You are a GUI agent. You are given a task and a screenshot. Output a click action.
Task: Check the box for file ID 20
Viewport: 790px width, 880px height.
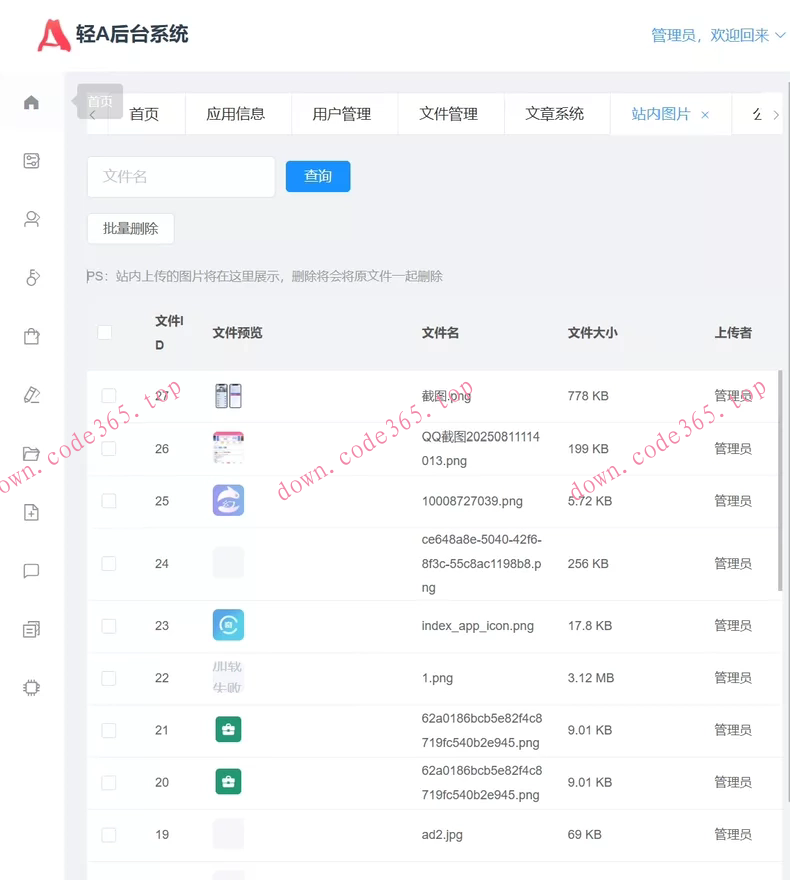109,782
